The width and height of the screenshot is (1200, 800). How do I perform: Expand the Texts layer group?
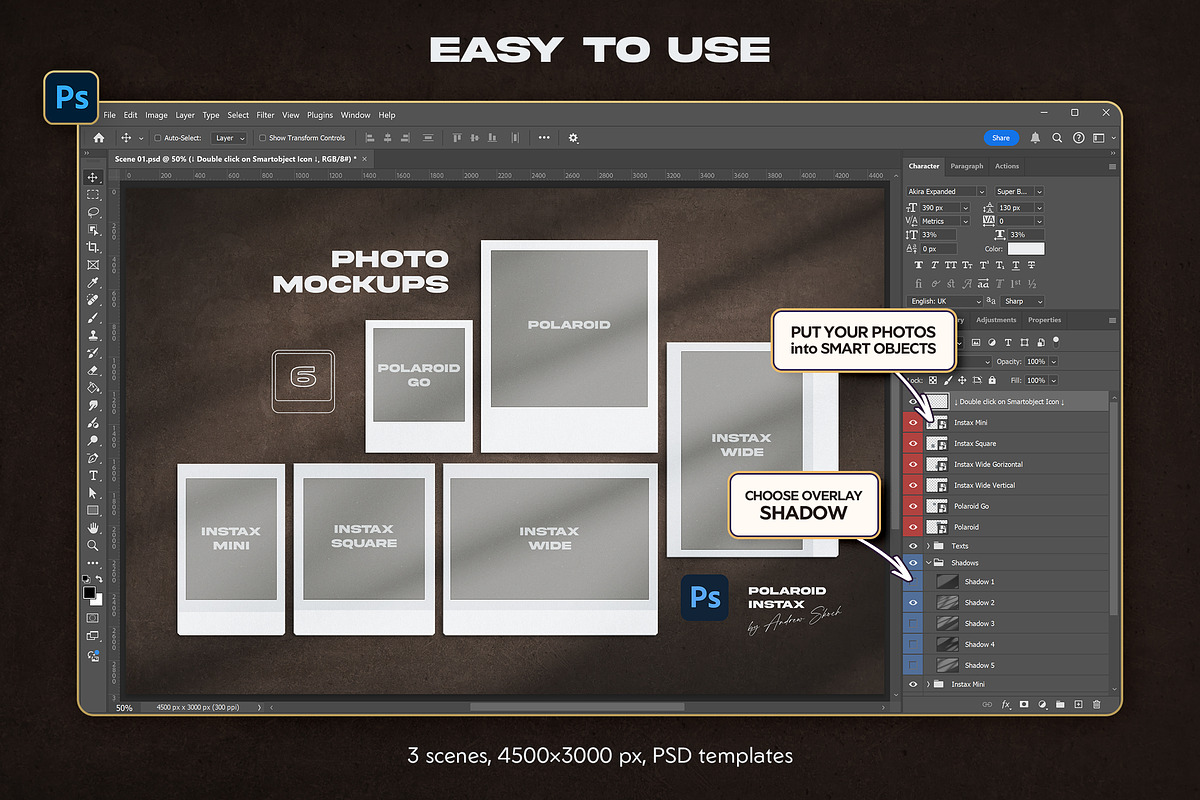click(x=929, y=546)
